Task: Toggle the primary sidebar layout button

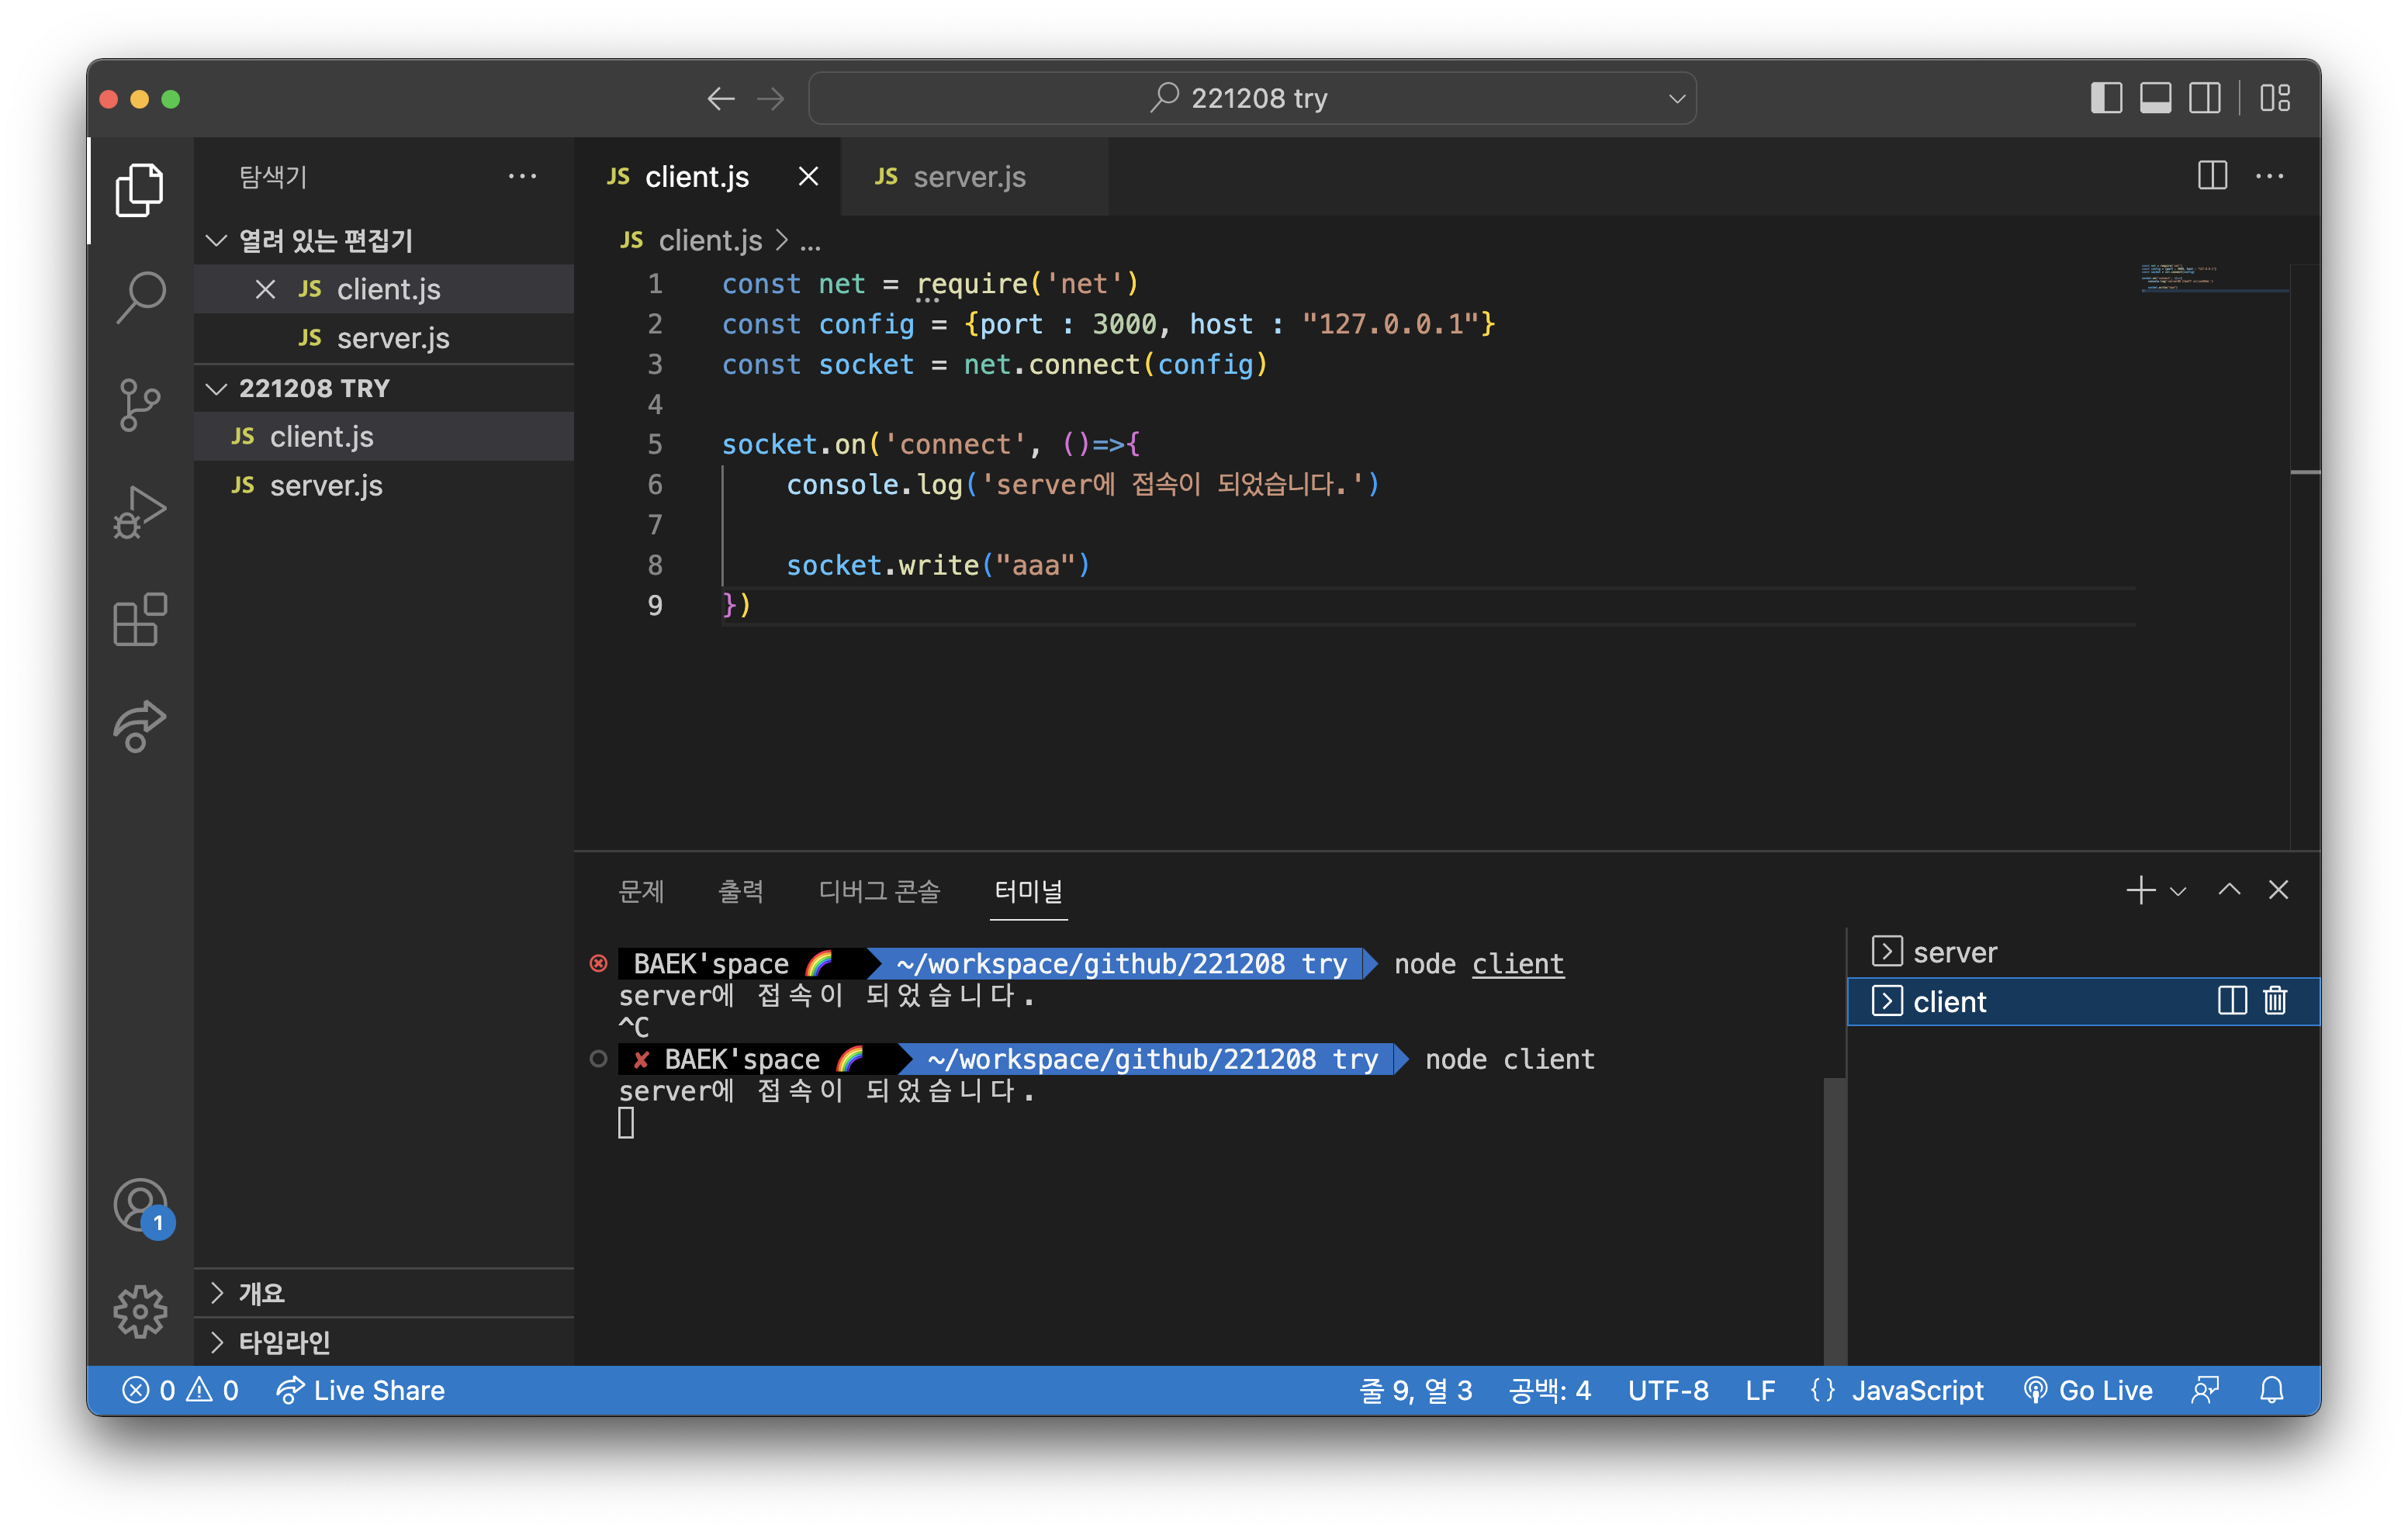Action: 2106,98
